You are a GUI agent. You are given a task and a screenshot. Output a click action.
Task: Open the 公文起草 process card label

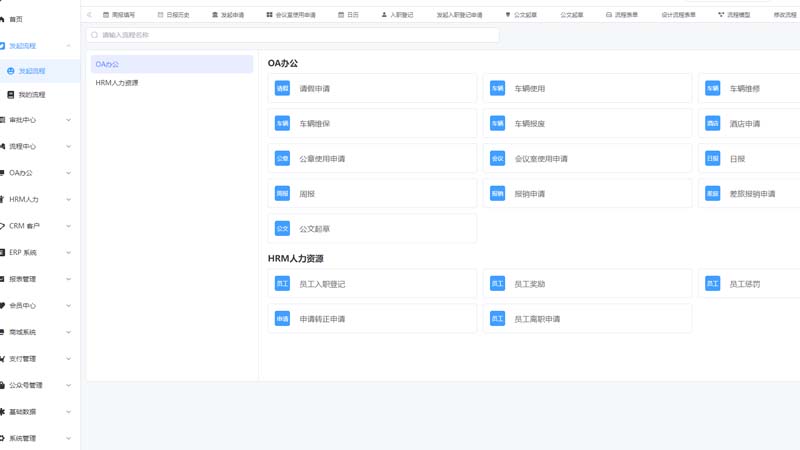pos(314,229)
